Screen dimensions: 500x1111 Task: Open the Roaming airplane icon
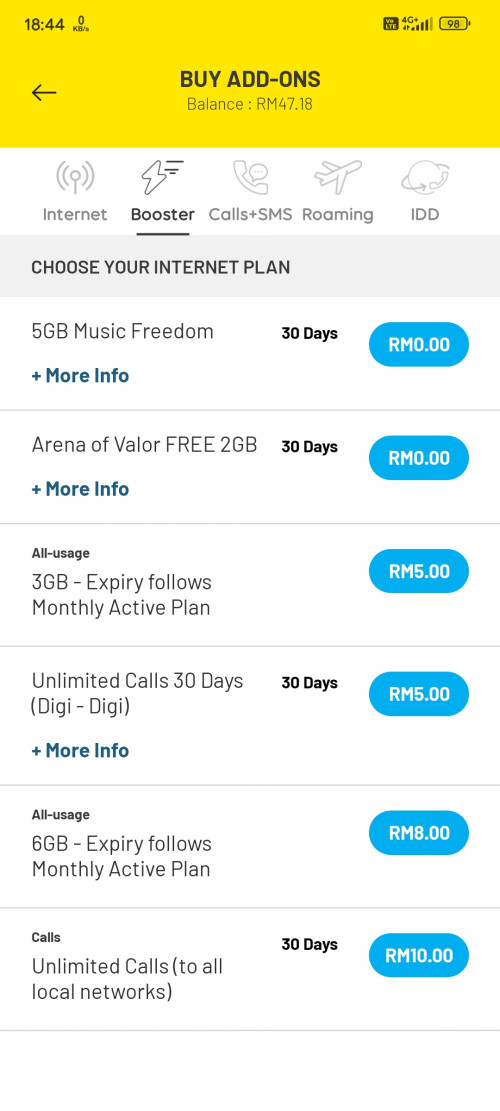[x=338, y=177]
